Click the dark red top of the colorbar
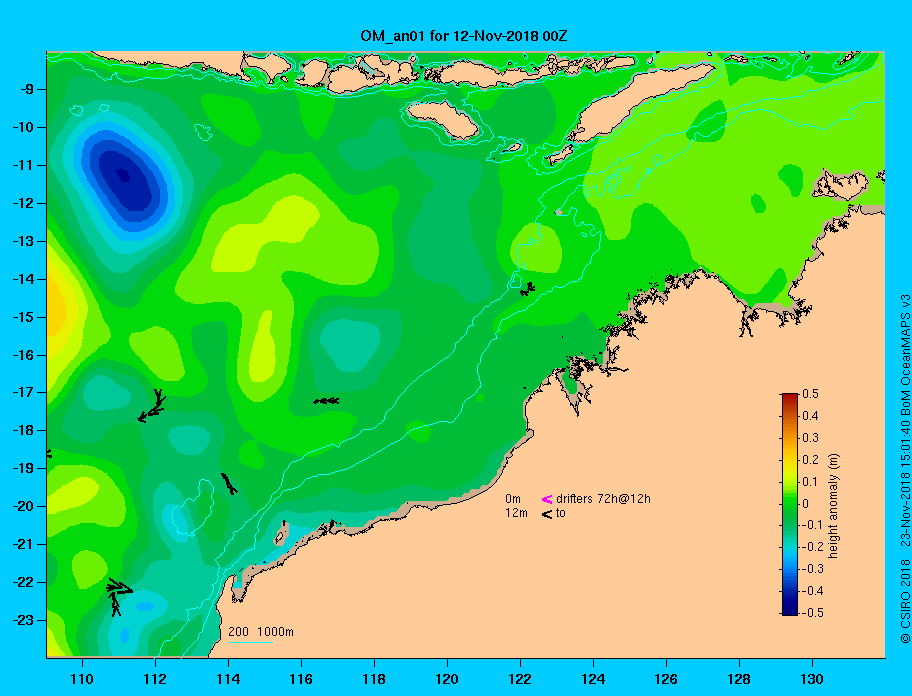The width and height of the screenshot is (912, 696). [790, 397]
